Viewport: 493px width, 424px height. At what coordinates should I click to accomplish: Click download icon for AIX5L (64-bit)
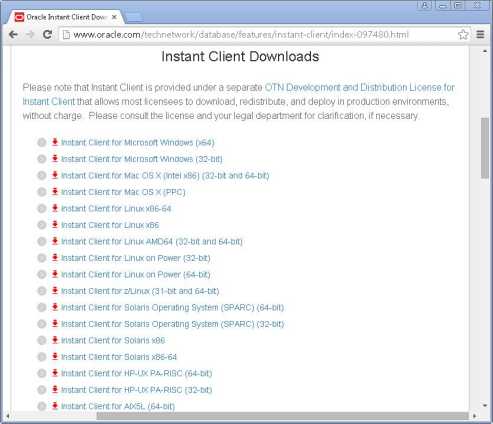[55, 406]
